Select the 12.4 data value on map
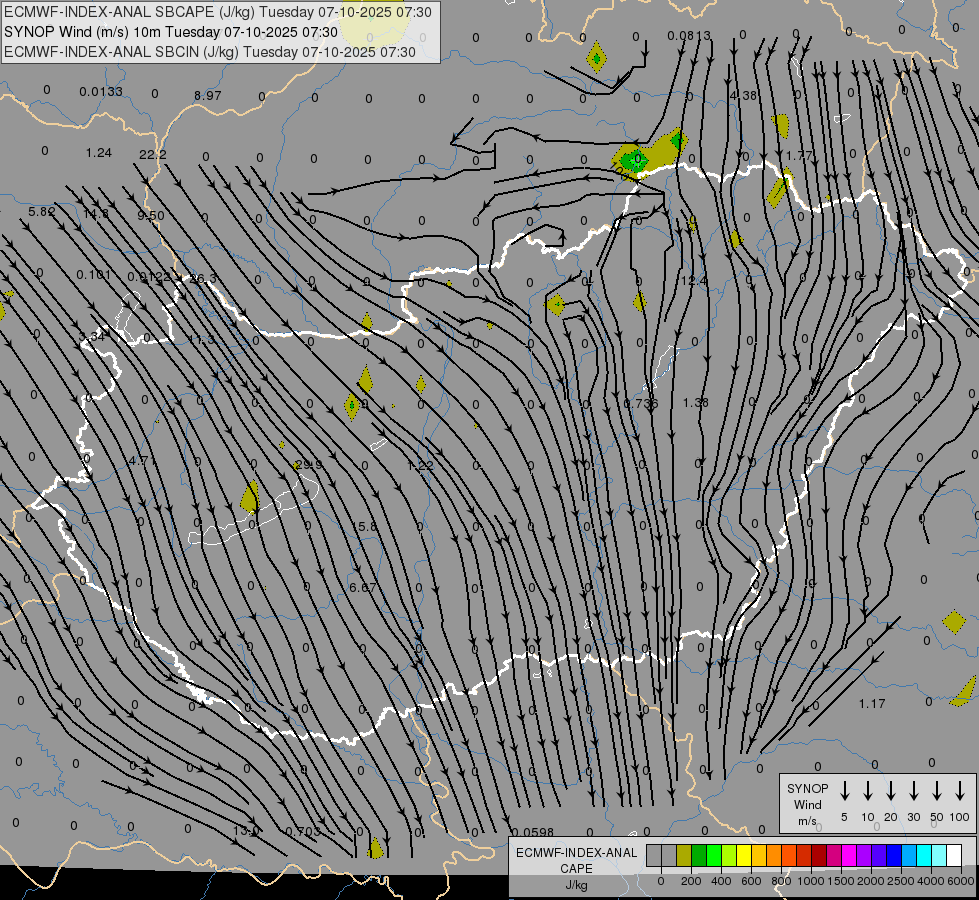This screenshot has height=900, width=979. (x=693, y=282)
